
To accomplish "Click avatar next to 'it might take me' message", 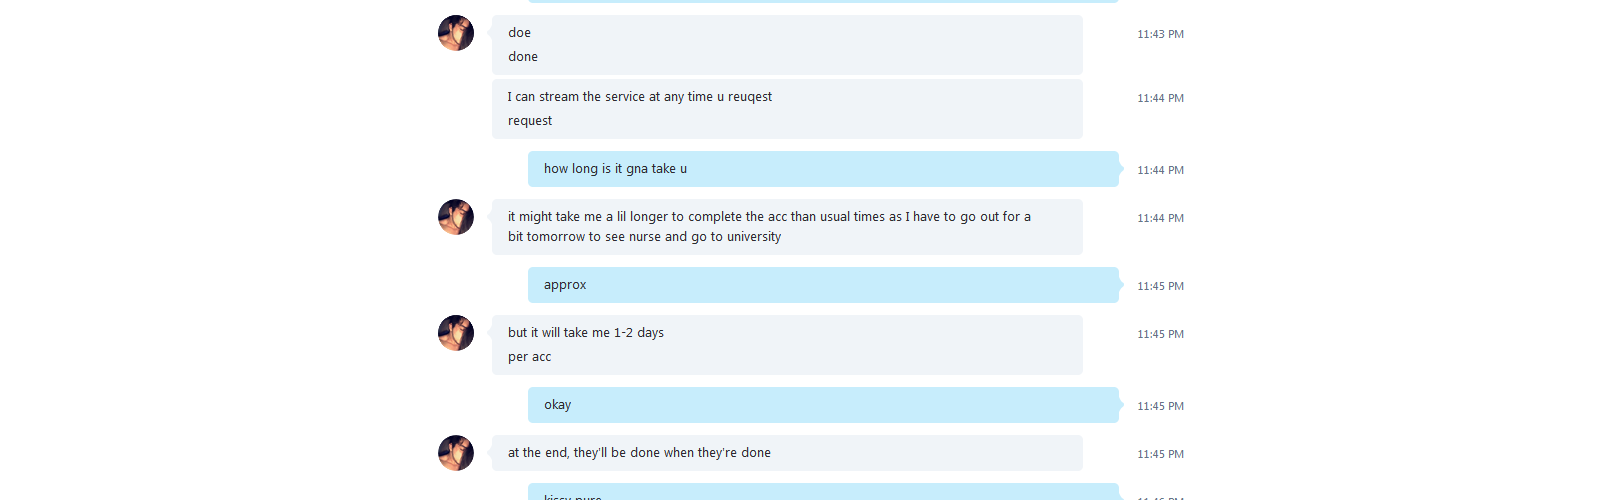I will click(456, 217).
